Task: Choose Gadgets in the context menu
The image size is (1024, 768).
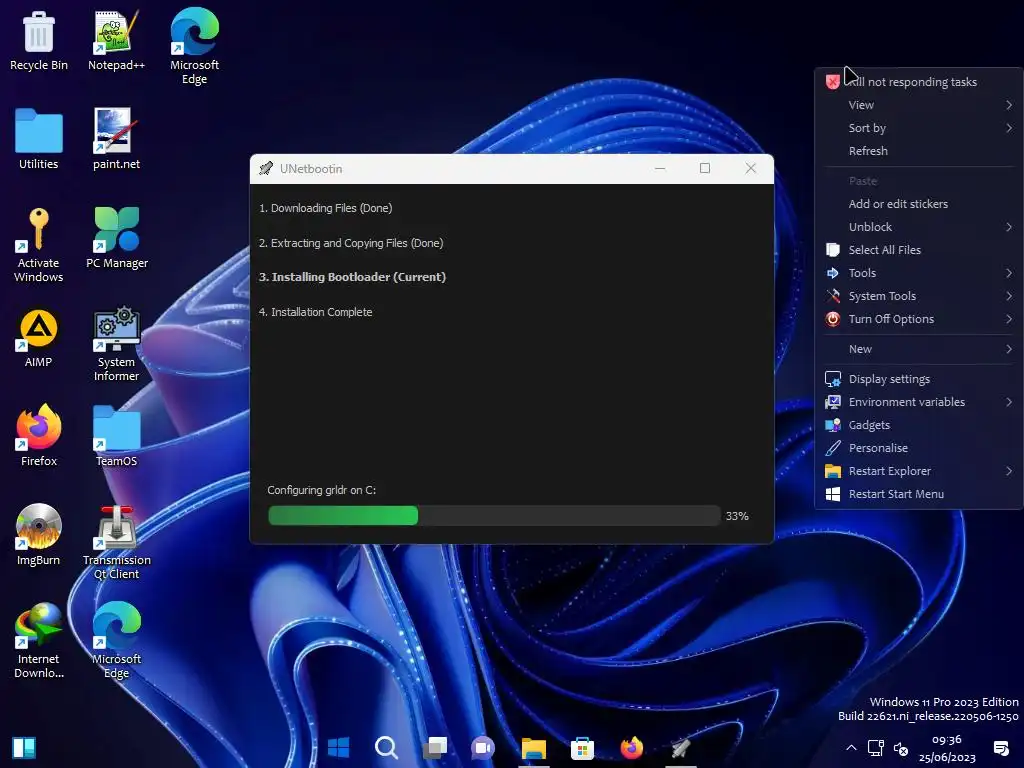Action: tap(920, 425)
